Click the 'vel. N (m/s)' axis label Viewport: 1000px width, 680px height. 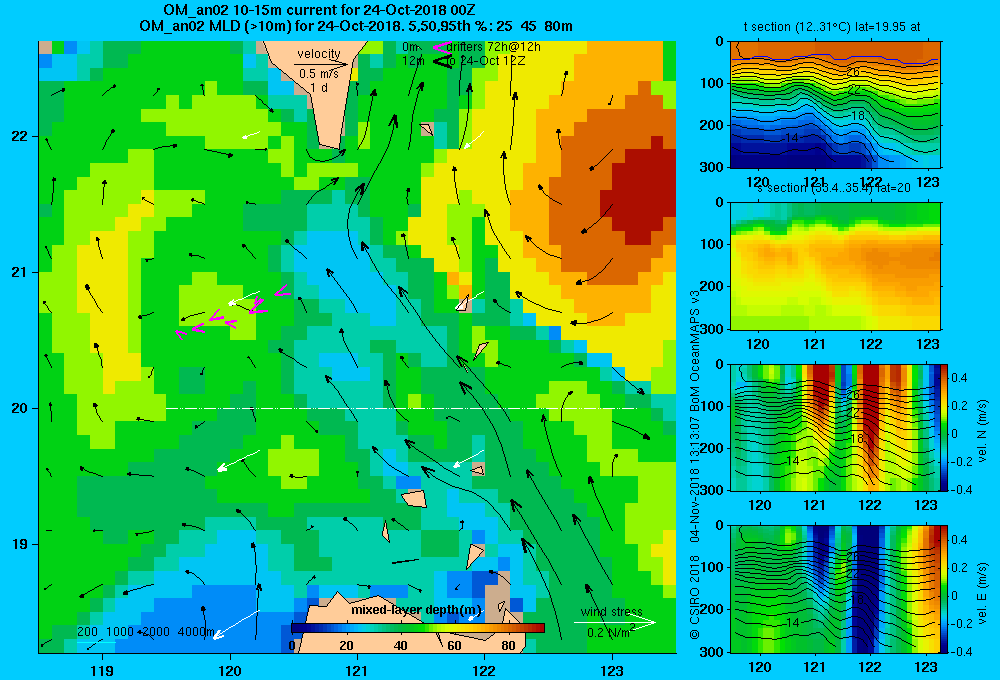click(x=982, y=431)
